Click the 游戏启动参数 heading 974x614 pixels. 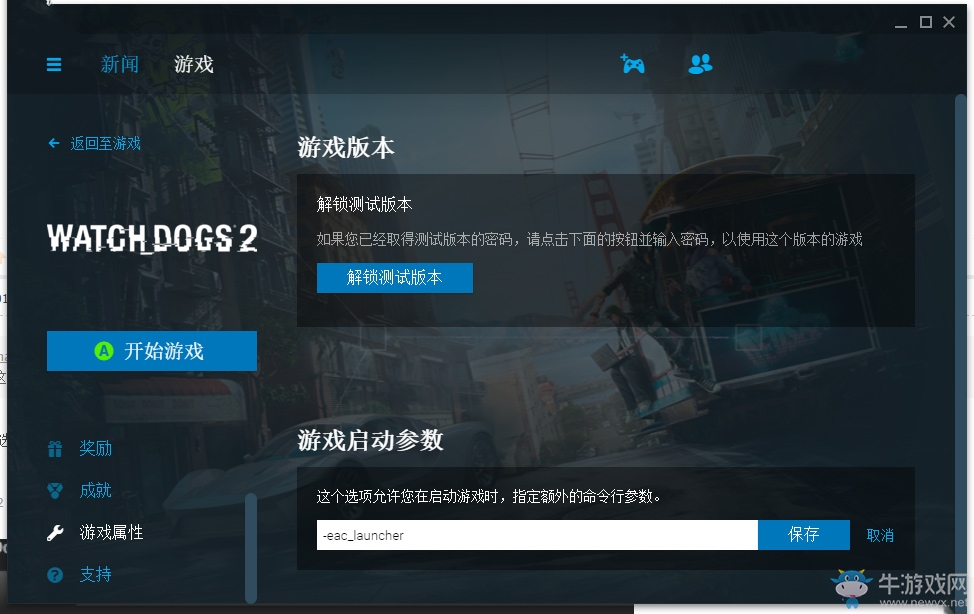click(370, 441)
